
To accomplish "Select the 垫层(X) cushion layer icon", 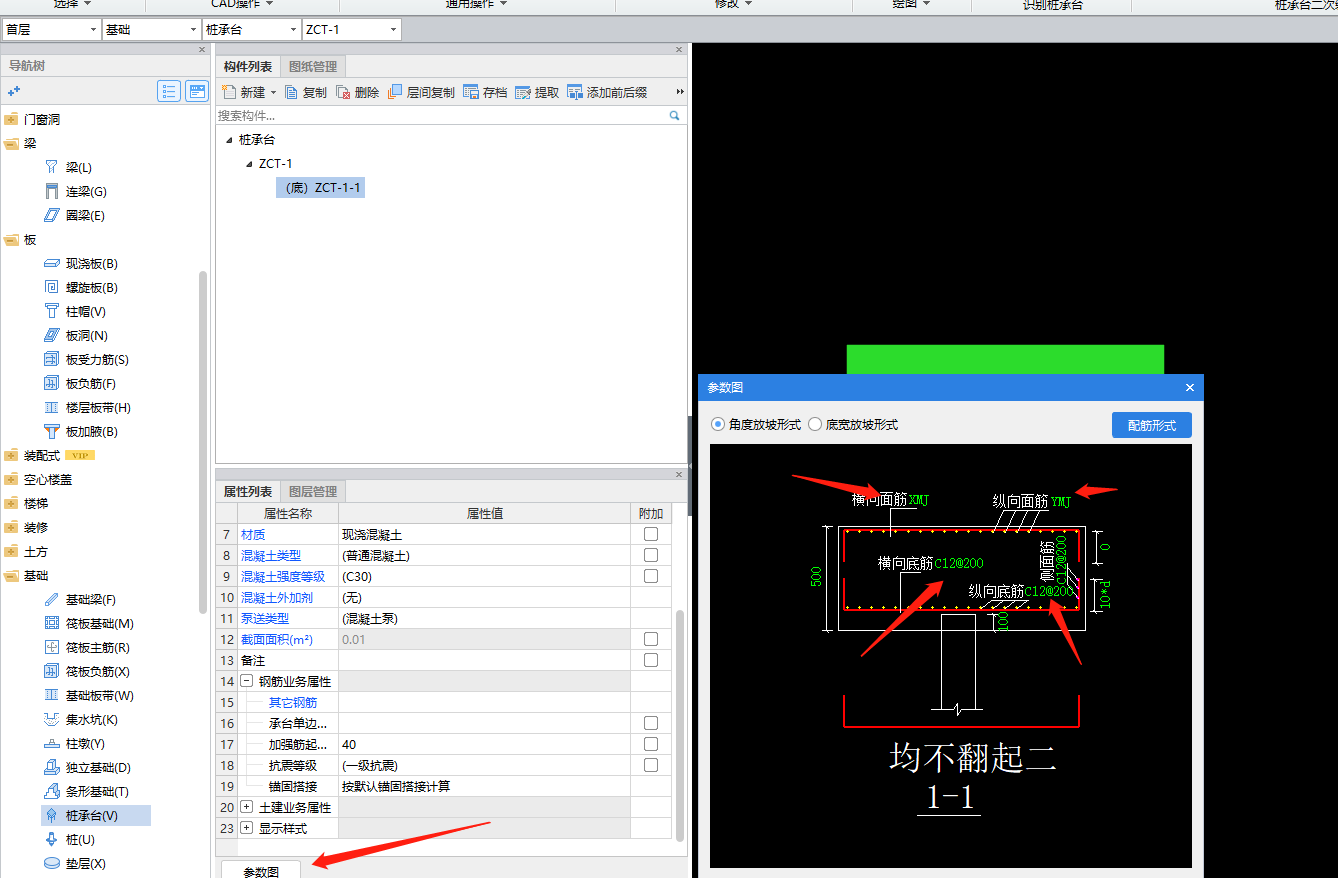I will click(52, 863).
